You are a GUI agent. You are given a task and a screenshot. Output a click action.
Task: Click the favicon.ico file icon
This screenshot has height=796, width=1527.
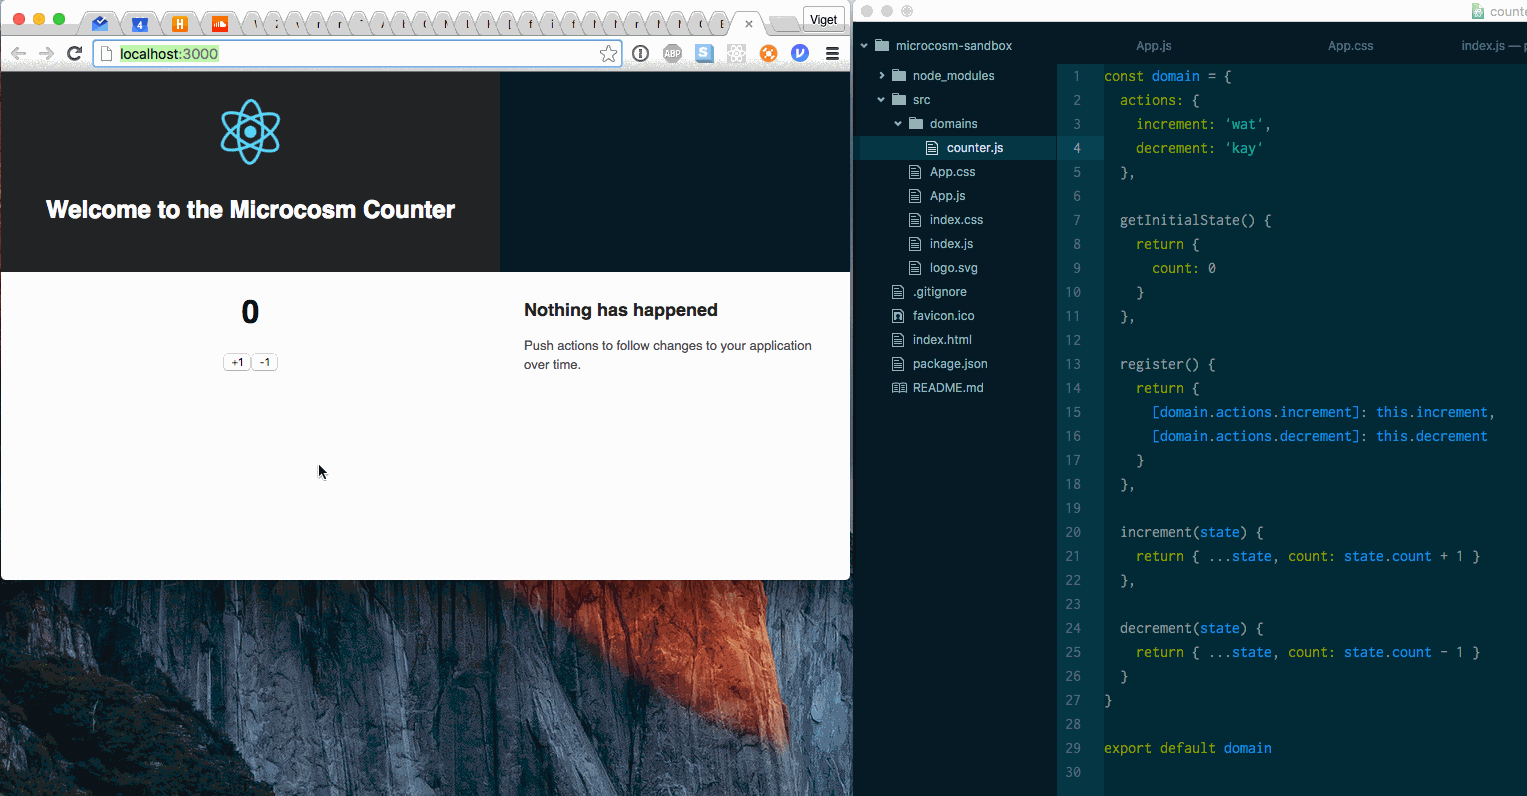[898, 316]
